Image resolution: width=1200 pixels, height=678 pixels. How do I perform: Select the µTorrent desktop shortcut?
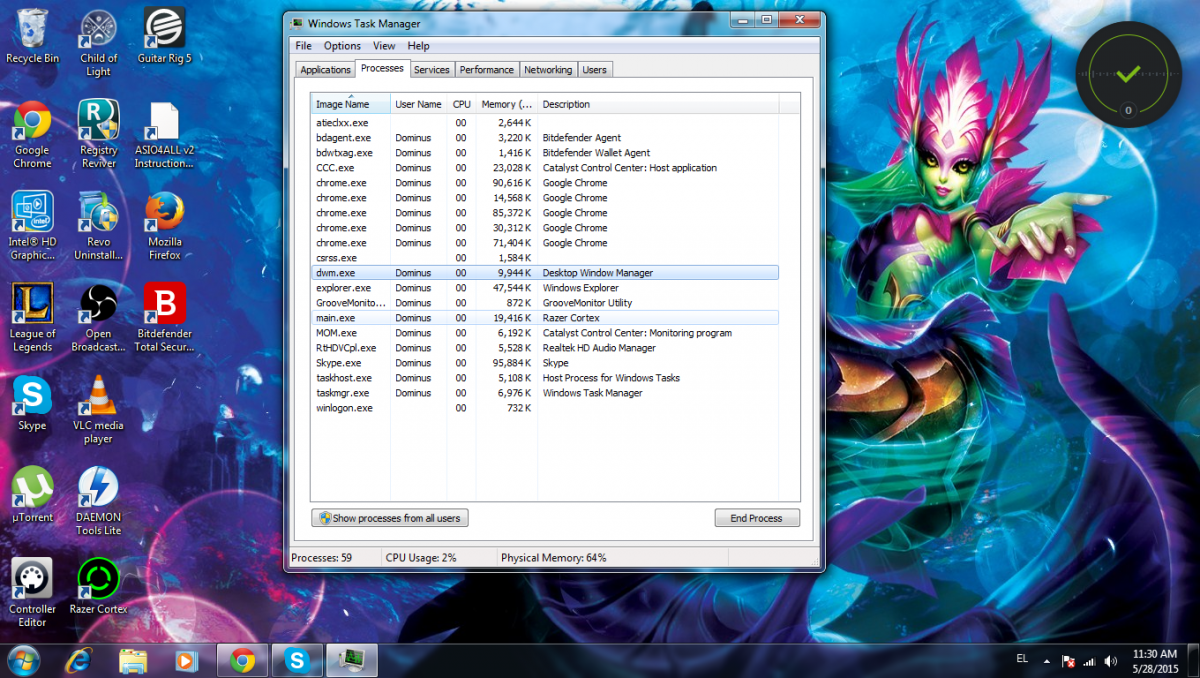(32, 495)
